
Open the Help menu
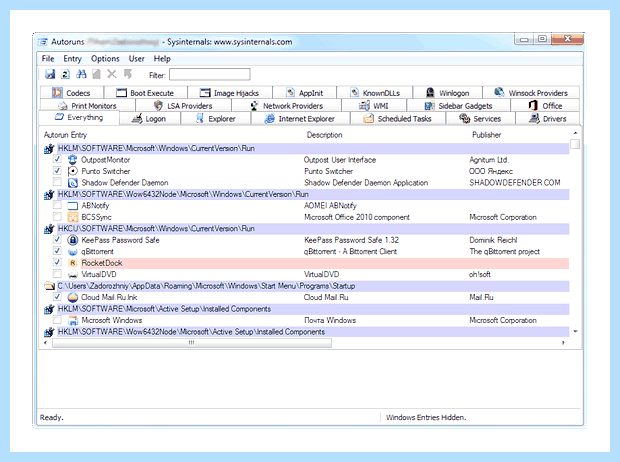tap(162, 59)
